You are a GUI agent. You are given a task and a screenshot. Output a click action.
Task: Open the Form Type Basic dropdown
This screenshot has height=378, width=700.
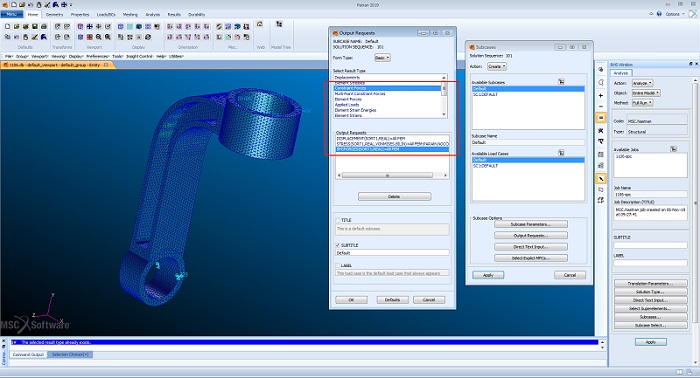tap(382, 58)
